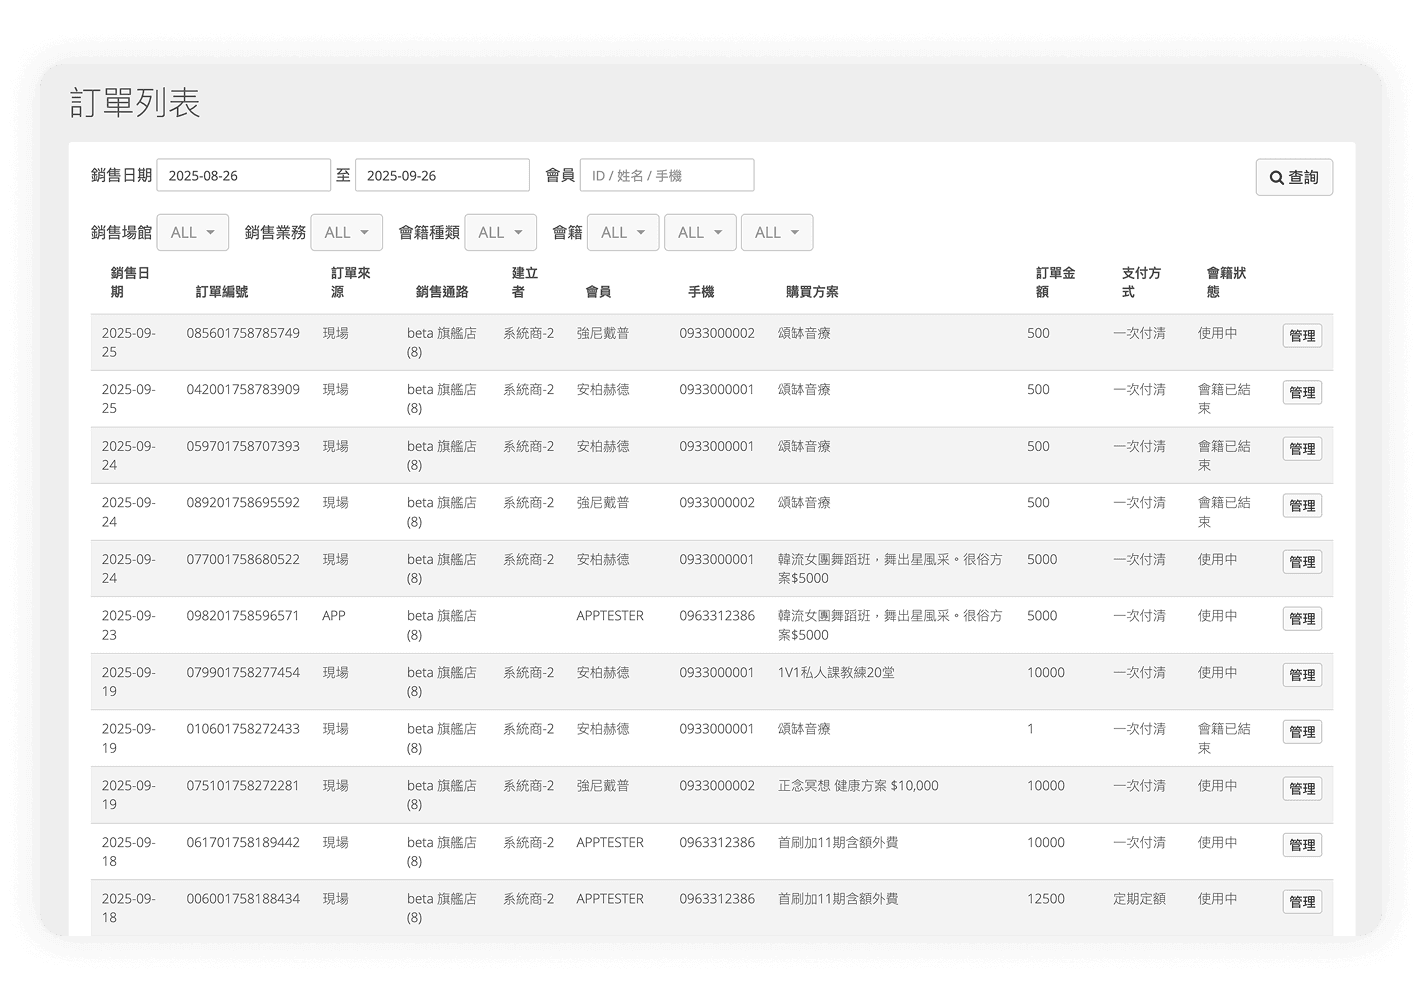This screenshot has width=1422, height=1000.
Task: Open the 銷售業務 ALL dropdown
Action: pos(346,231)
